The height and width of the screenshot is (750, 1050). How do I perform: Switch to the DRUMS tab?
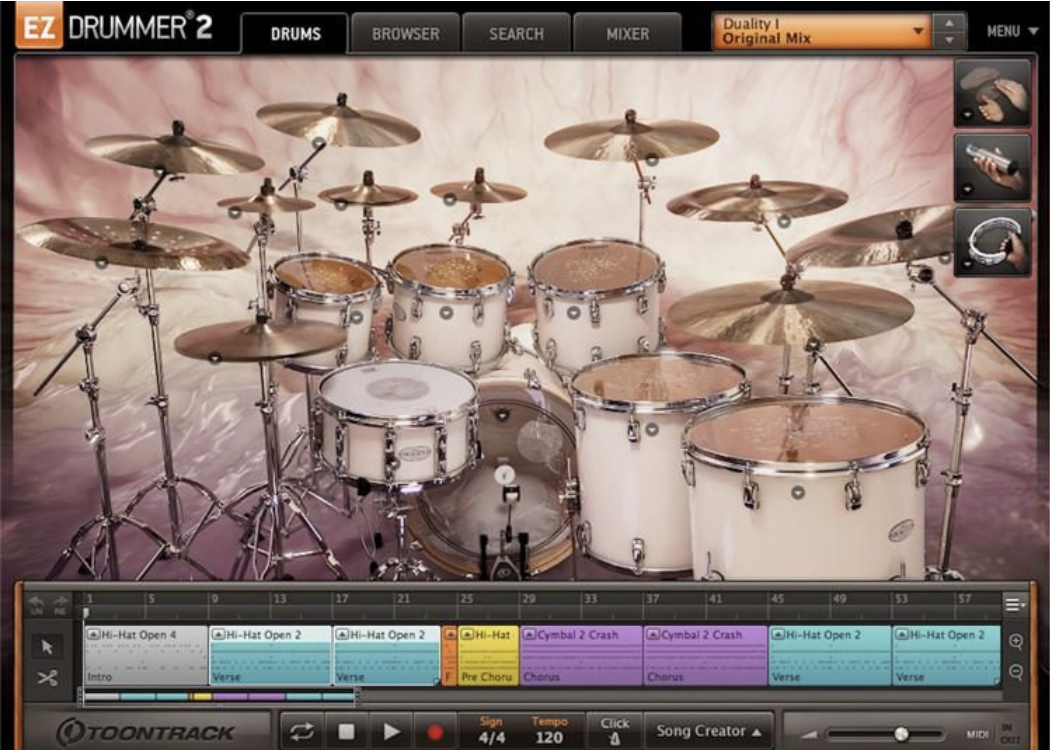click(295, 33)
